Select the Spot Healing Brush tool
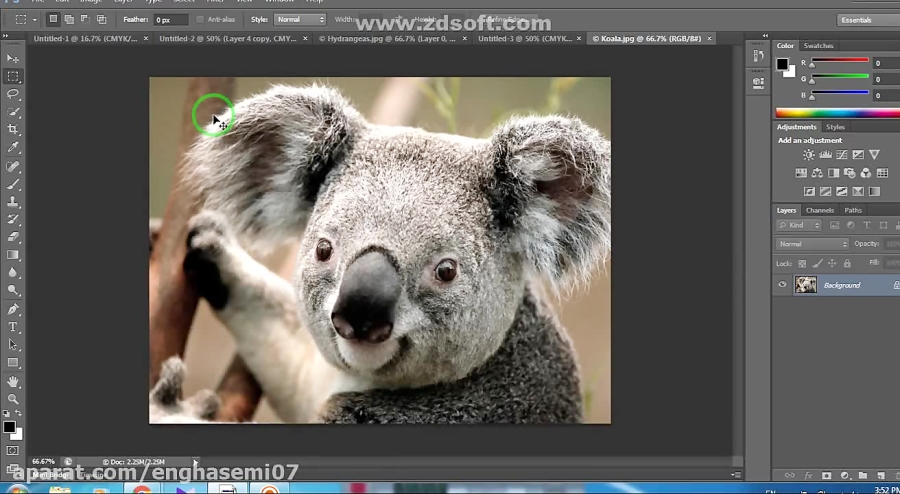900x494 pixels. click(x=13, y=166)
